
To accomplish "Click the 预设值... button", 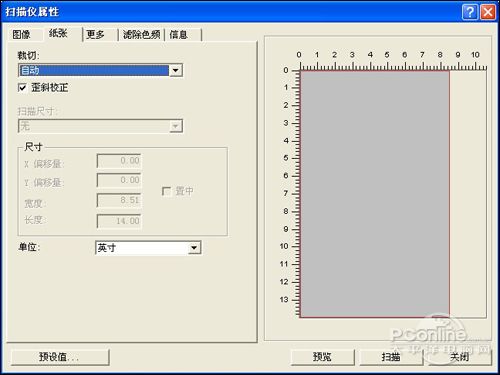I will pyautogui.click(x=60, y=357).
